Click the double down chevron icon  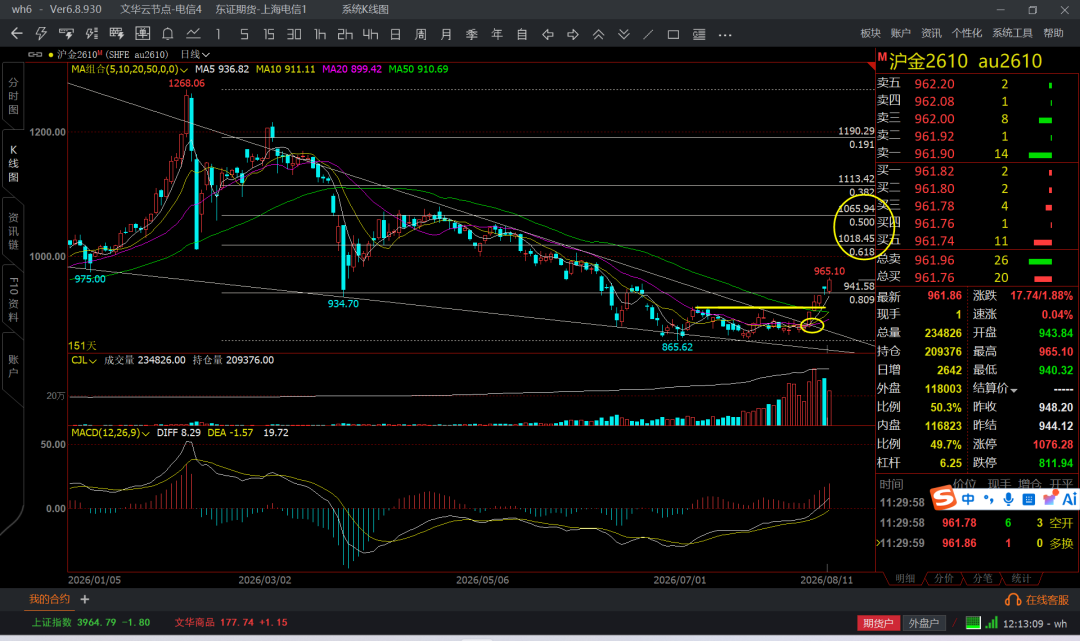point(623,34)
